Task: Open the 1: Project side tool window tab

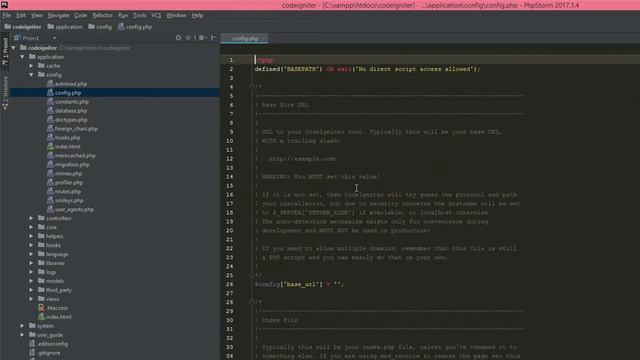Action: [5, 52]
